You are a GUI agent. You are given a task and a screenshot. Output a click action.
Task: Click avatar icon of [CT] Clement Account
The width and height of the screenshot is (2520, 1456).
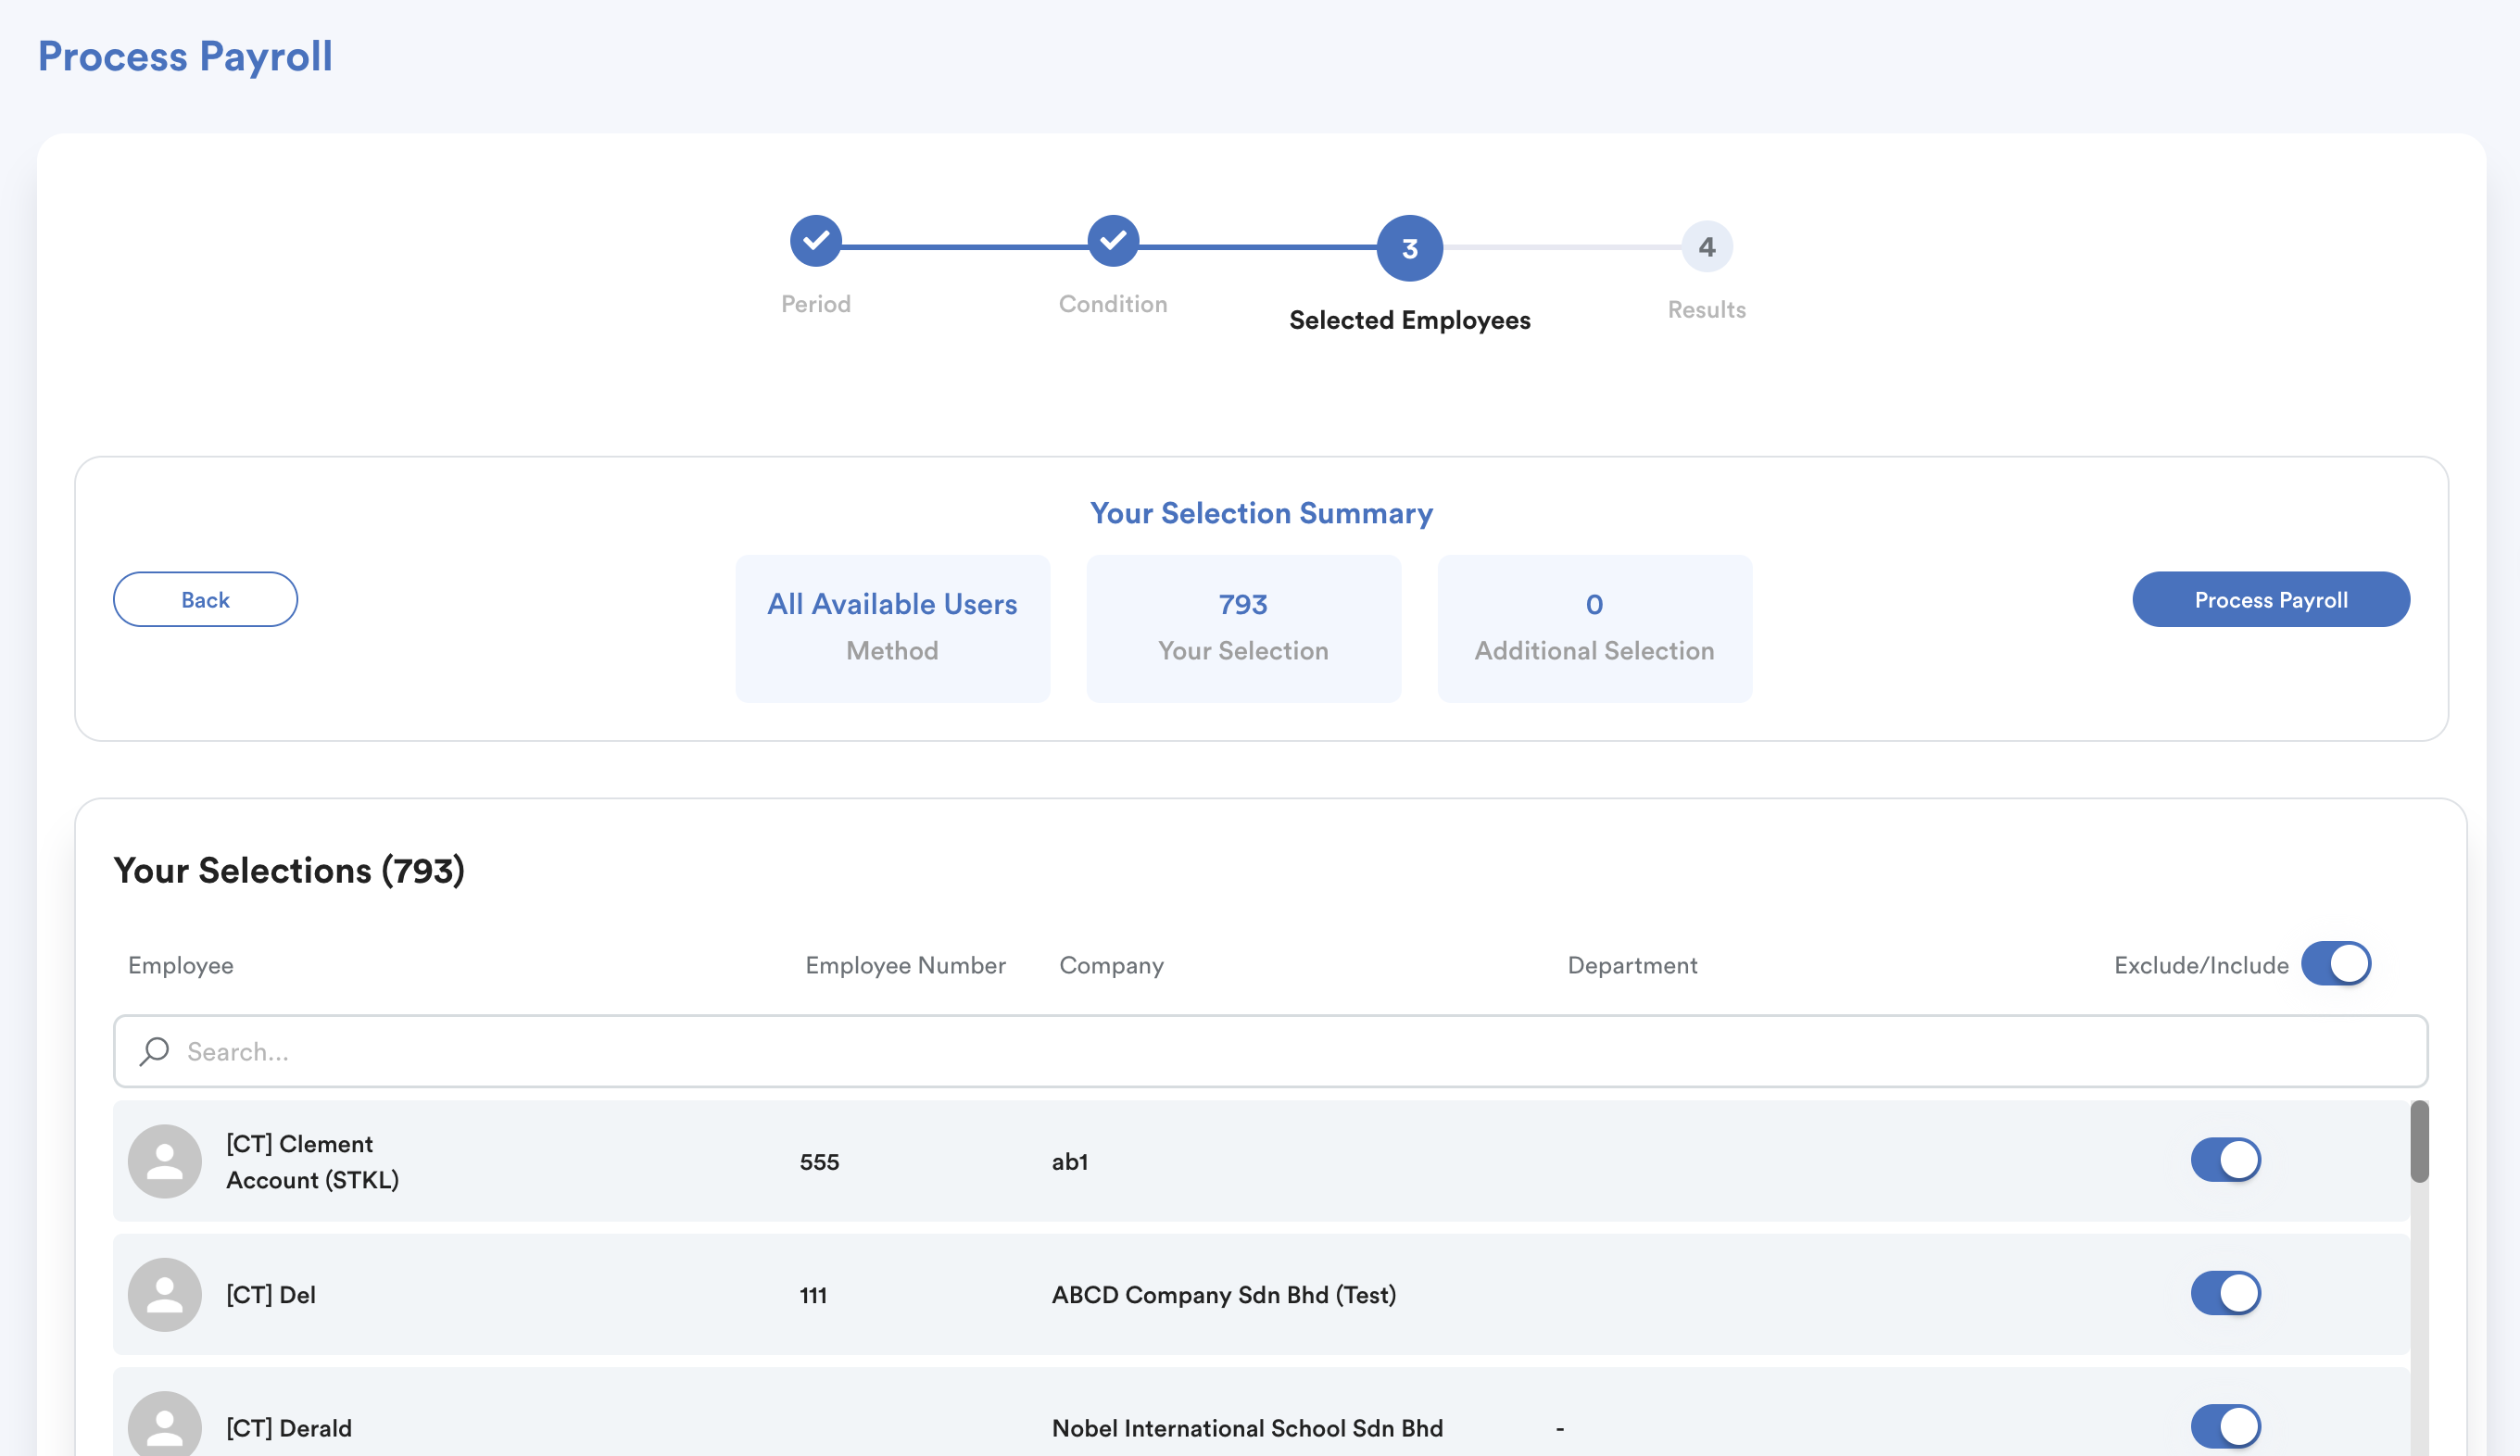pos(165,1161)
